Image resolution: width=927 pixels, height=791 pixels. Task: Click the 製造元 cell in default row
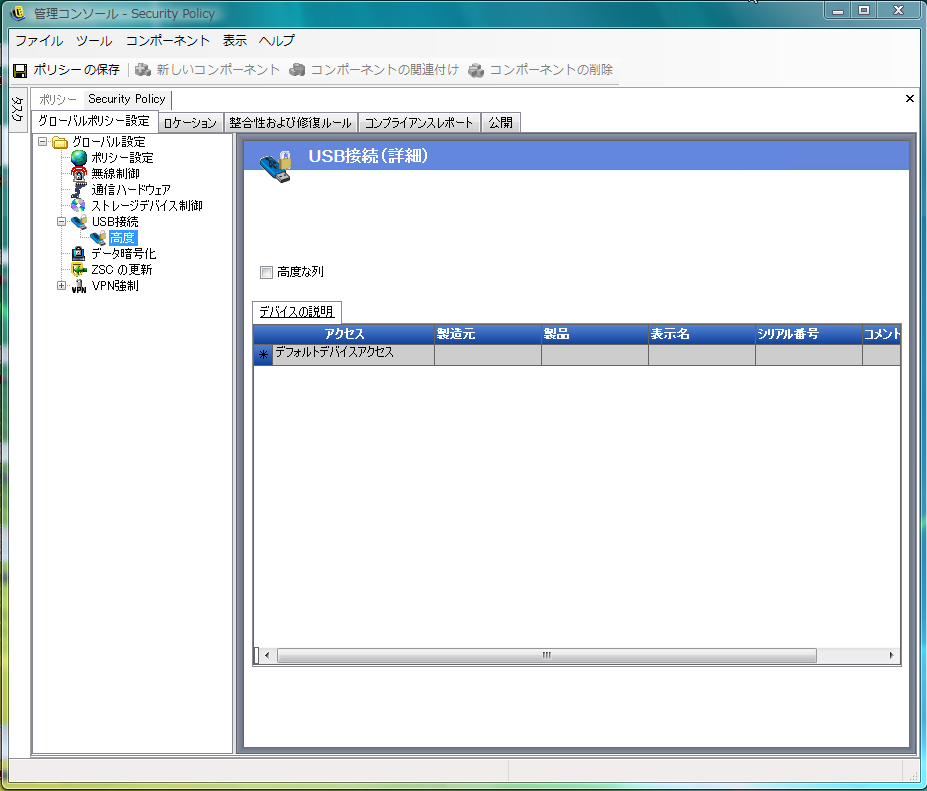click(488, 355)
